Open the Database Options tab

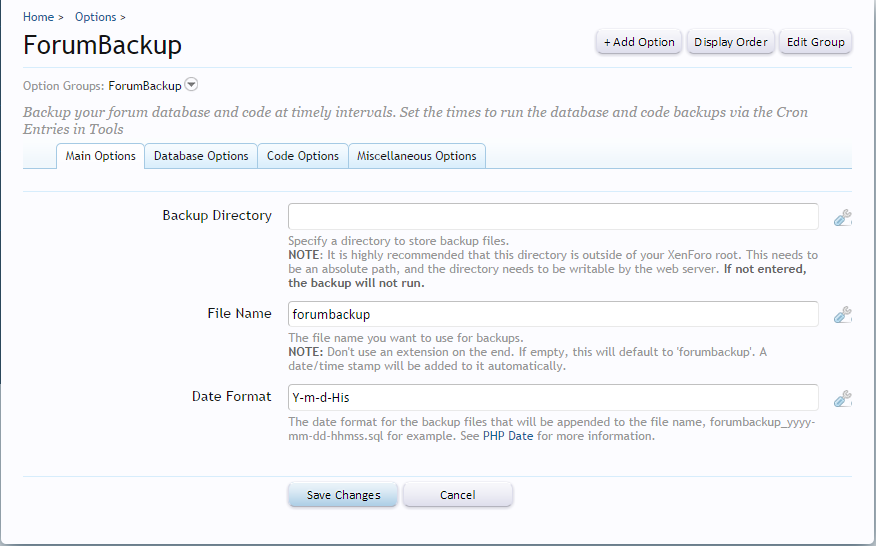(x=201, y=156)
